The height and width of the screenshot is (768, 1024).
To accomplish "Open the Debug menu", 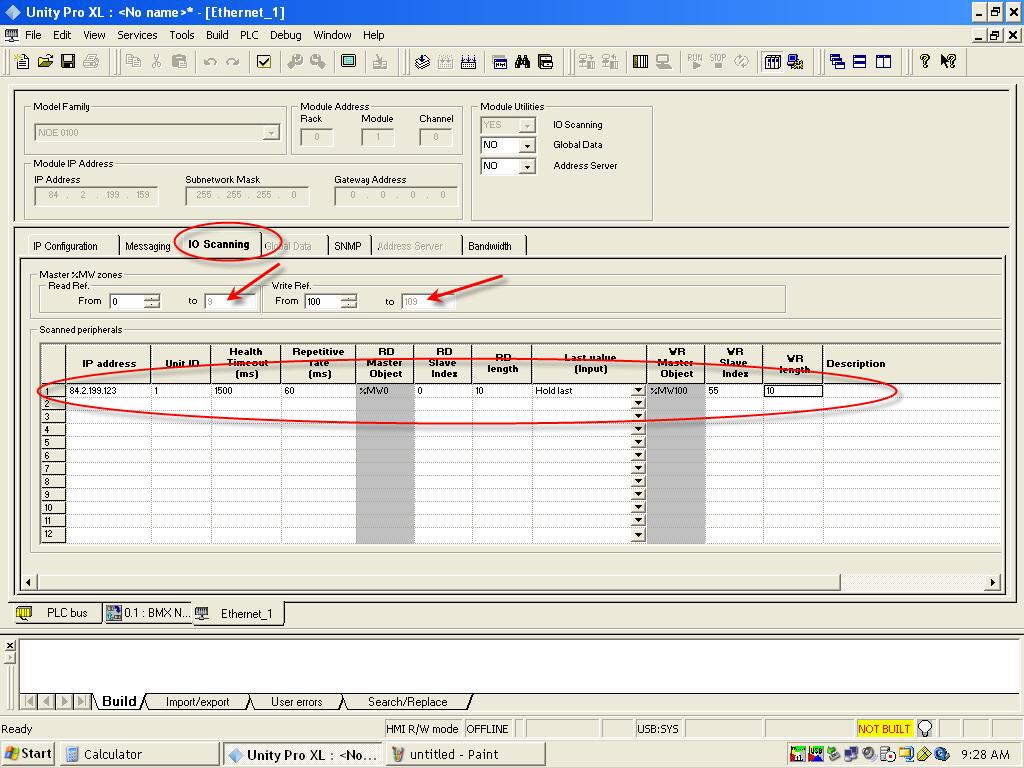I will click(286, 35).
